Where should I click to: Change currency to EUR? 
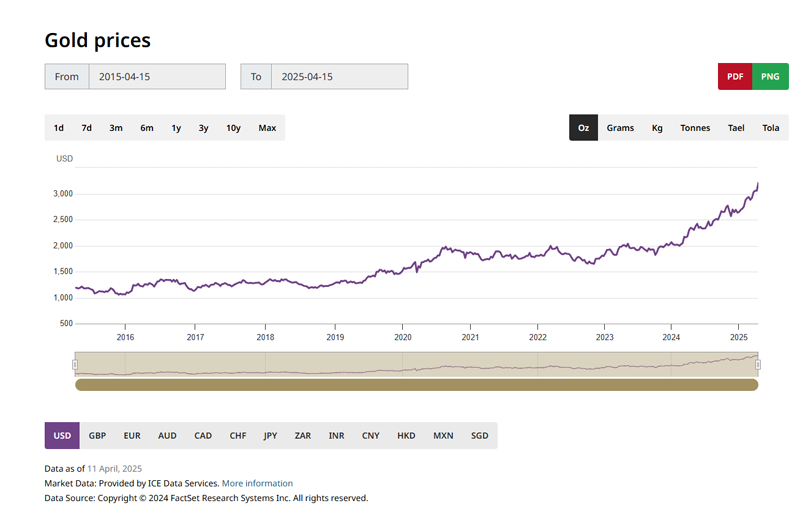pos(132,436)
